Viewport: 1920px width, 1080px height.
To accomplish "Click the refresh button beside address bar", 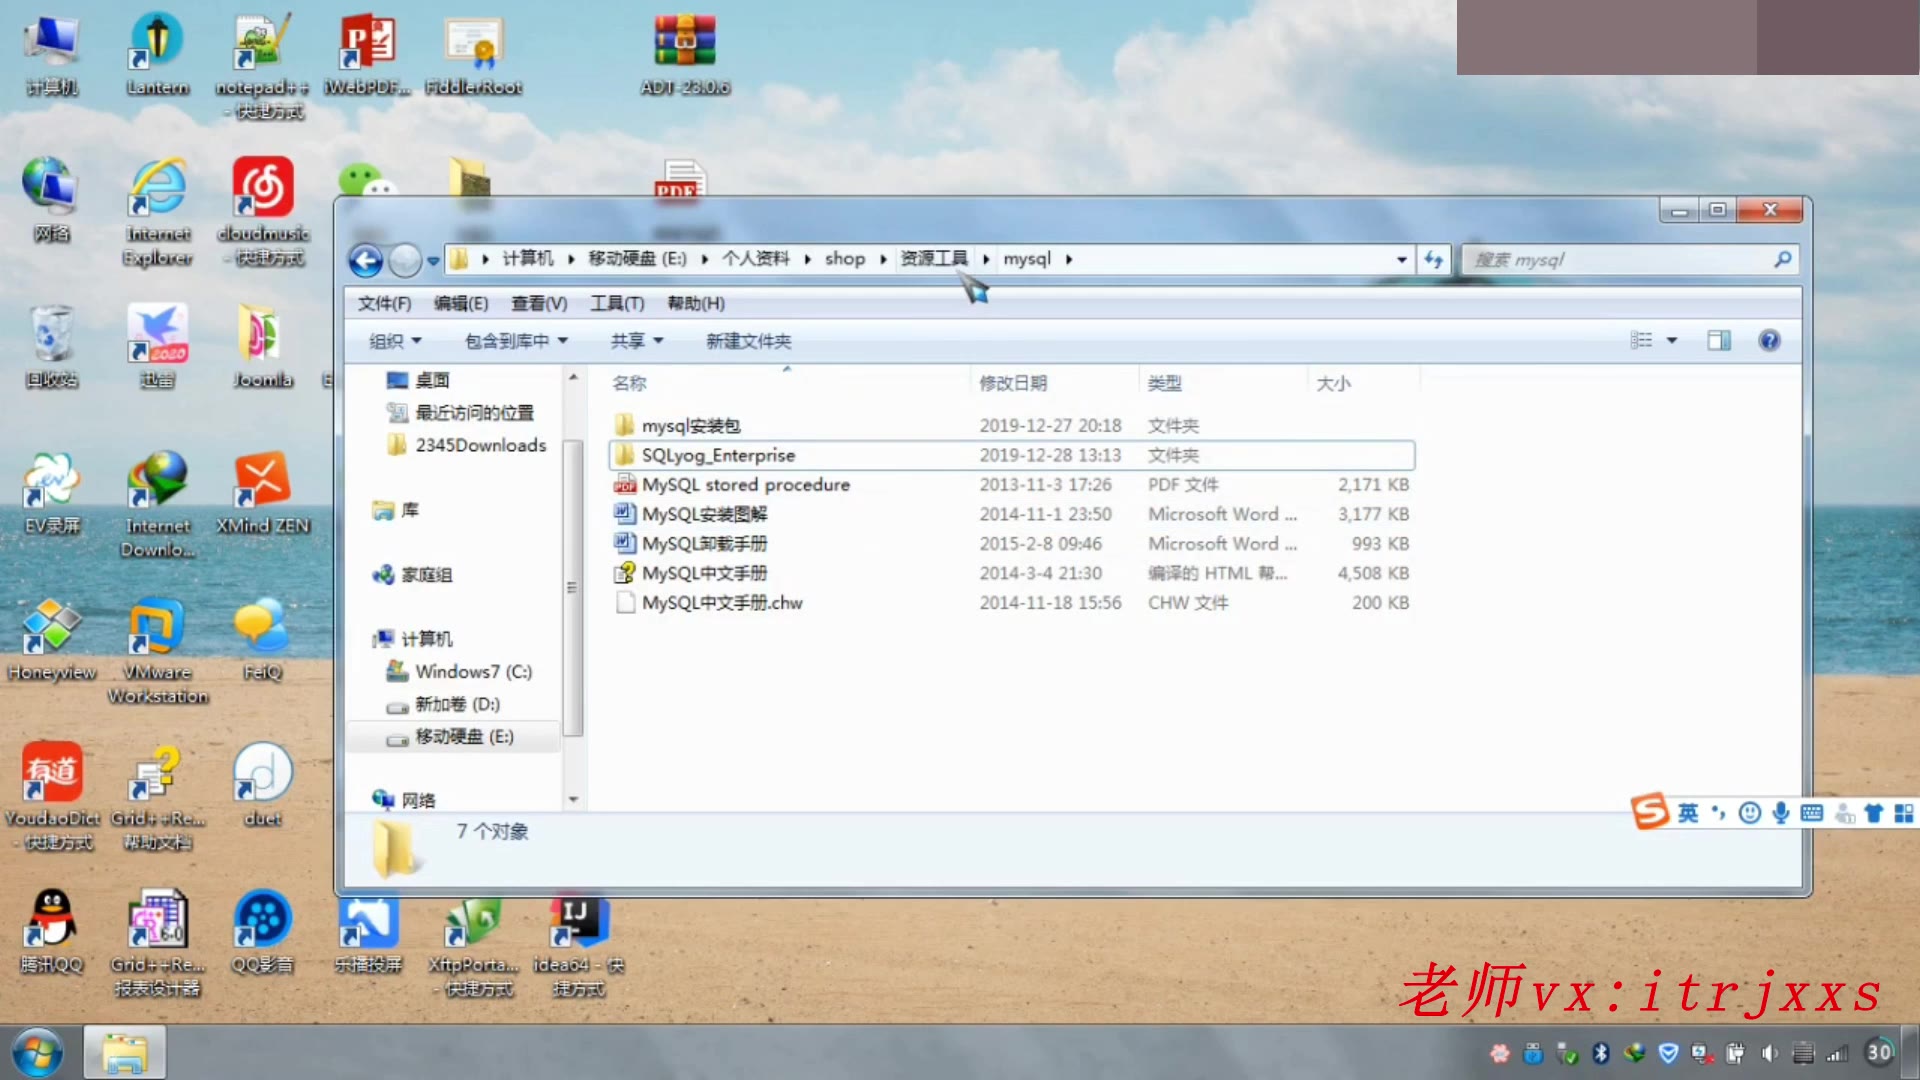I will [x=1433, y=260].
